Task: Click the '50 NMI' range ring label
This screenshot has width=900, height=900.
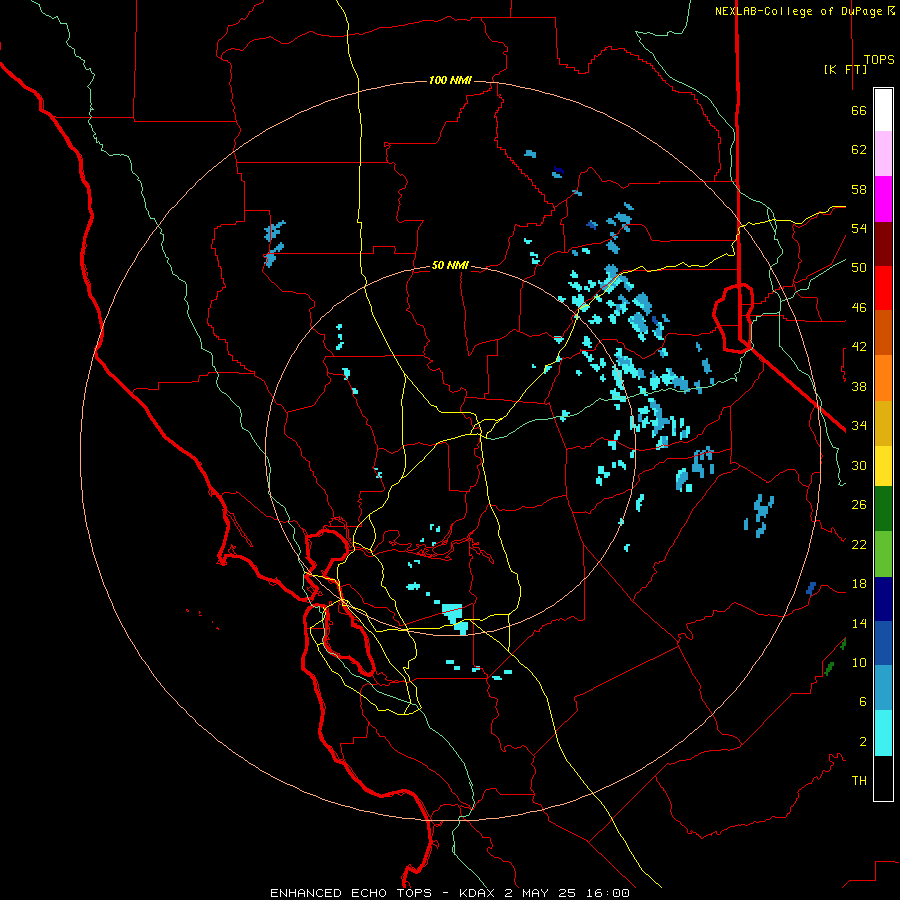Action: pyautogui.click(x=450, y=265)
